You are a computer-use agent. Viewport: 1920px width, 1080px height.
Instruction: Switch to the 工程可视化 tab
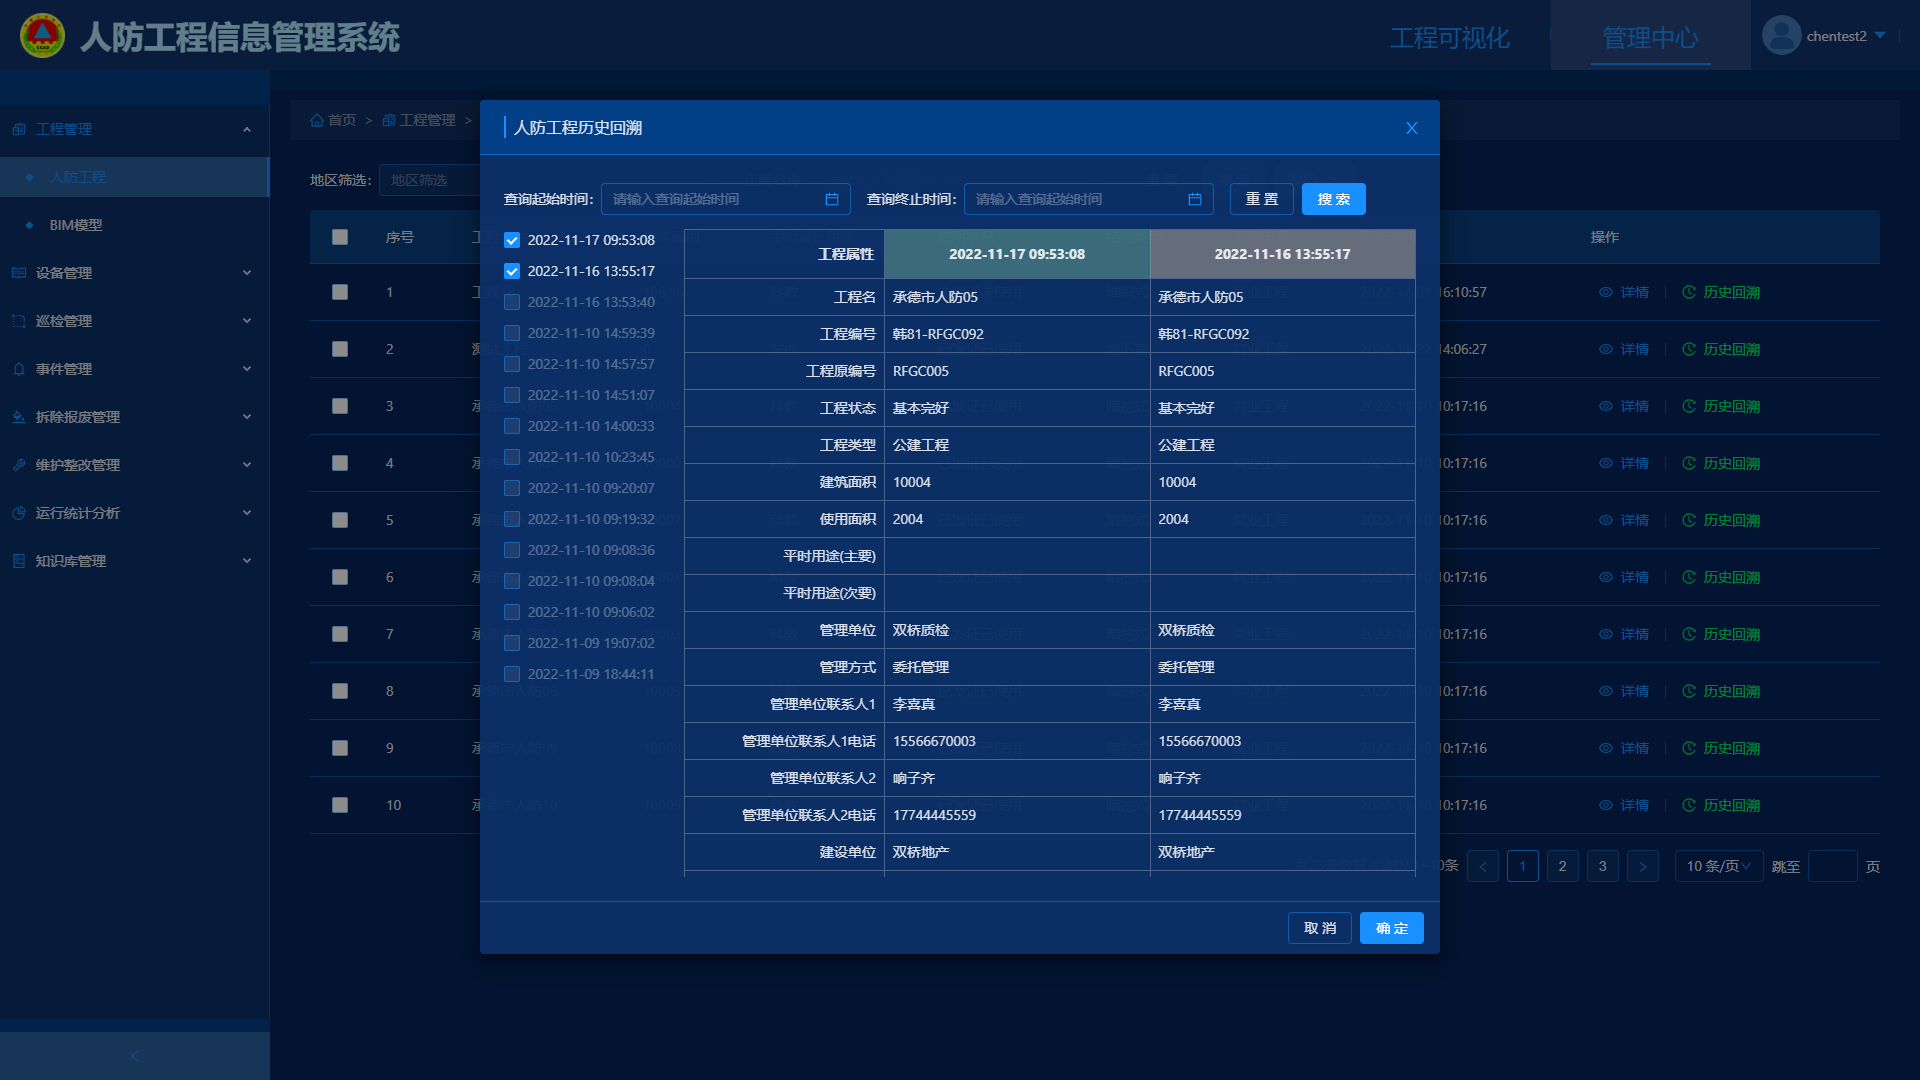point(1449,38)
